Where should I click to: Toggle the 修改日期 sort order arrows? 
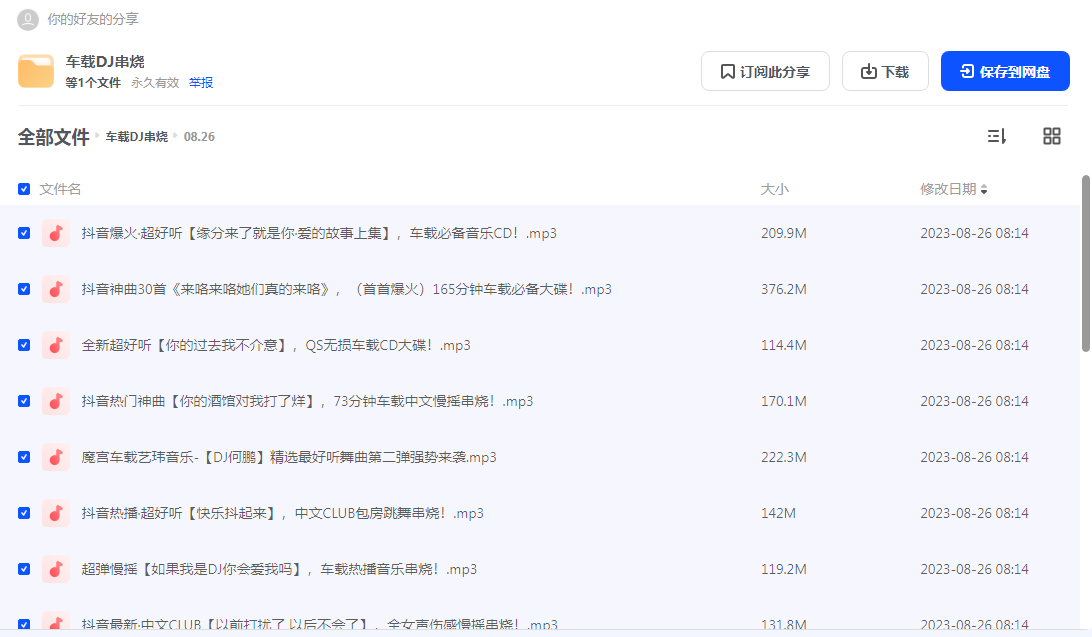tap(985, 189)
